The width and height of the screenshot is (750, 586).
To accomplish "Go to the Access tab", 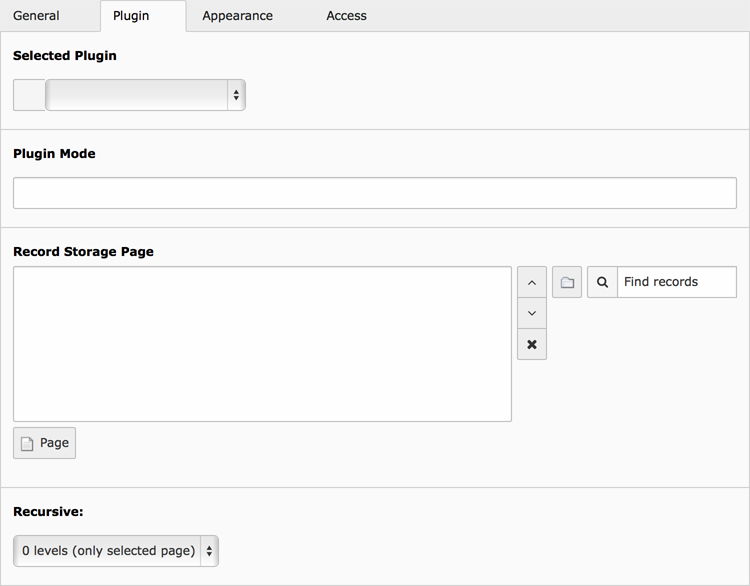I will click(346, 16).
